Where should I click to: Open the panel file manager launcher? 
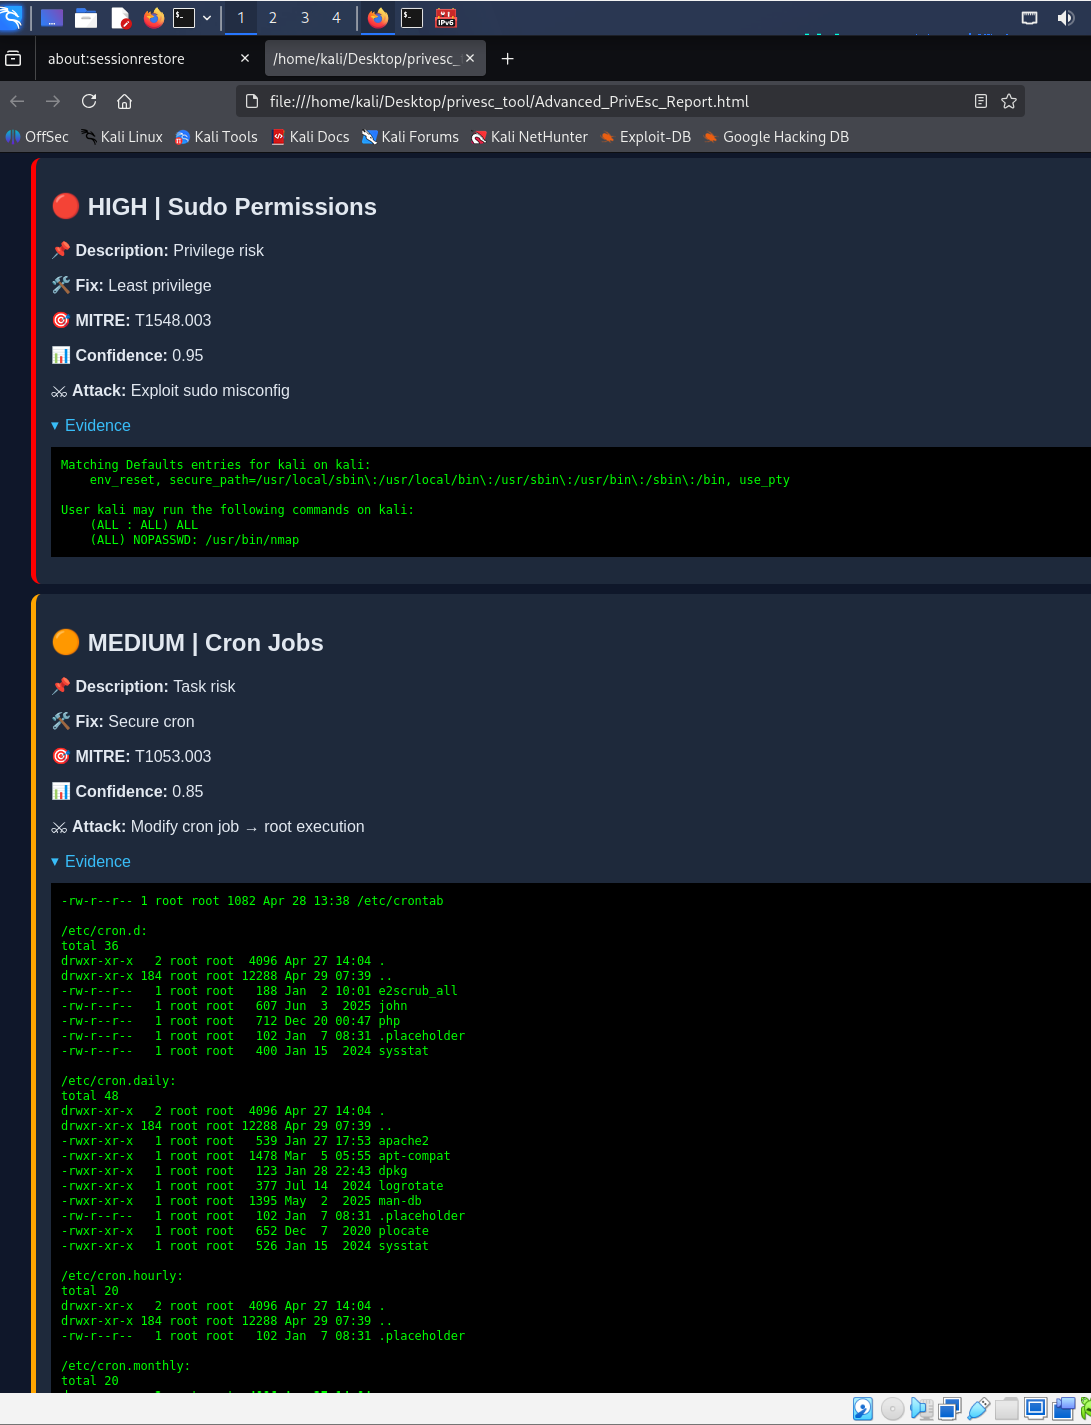tap(86, 18)
